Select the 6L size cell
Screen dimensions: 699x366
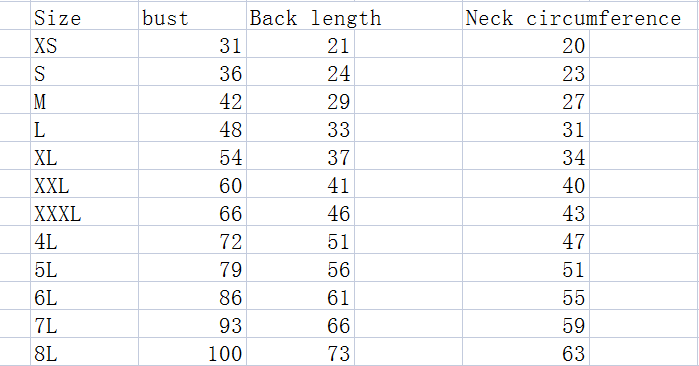pyautogui.click(x=84, y=296)
